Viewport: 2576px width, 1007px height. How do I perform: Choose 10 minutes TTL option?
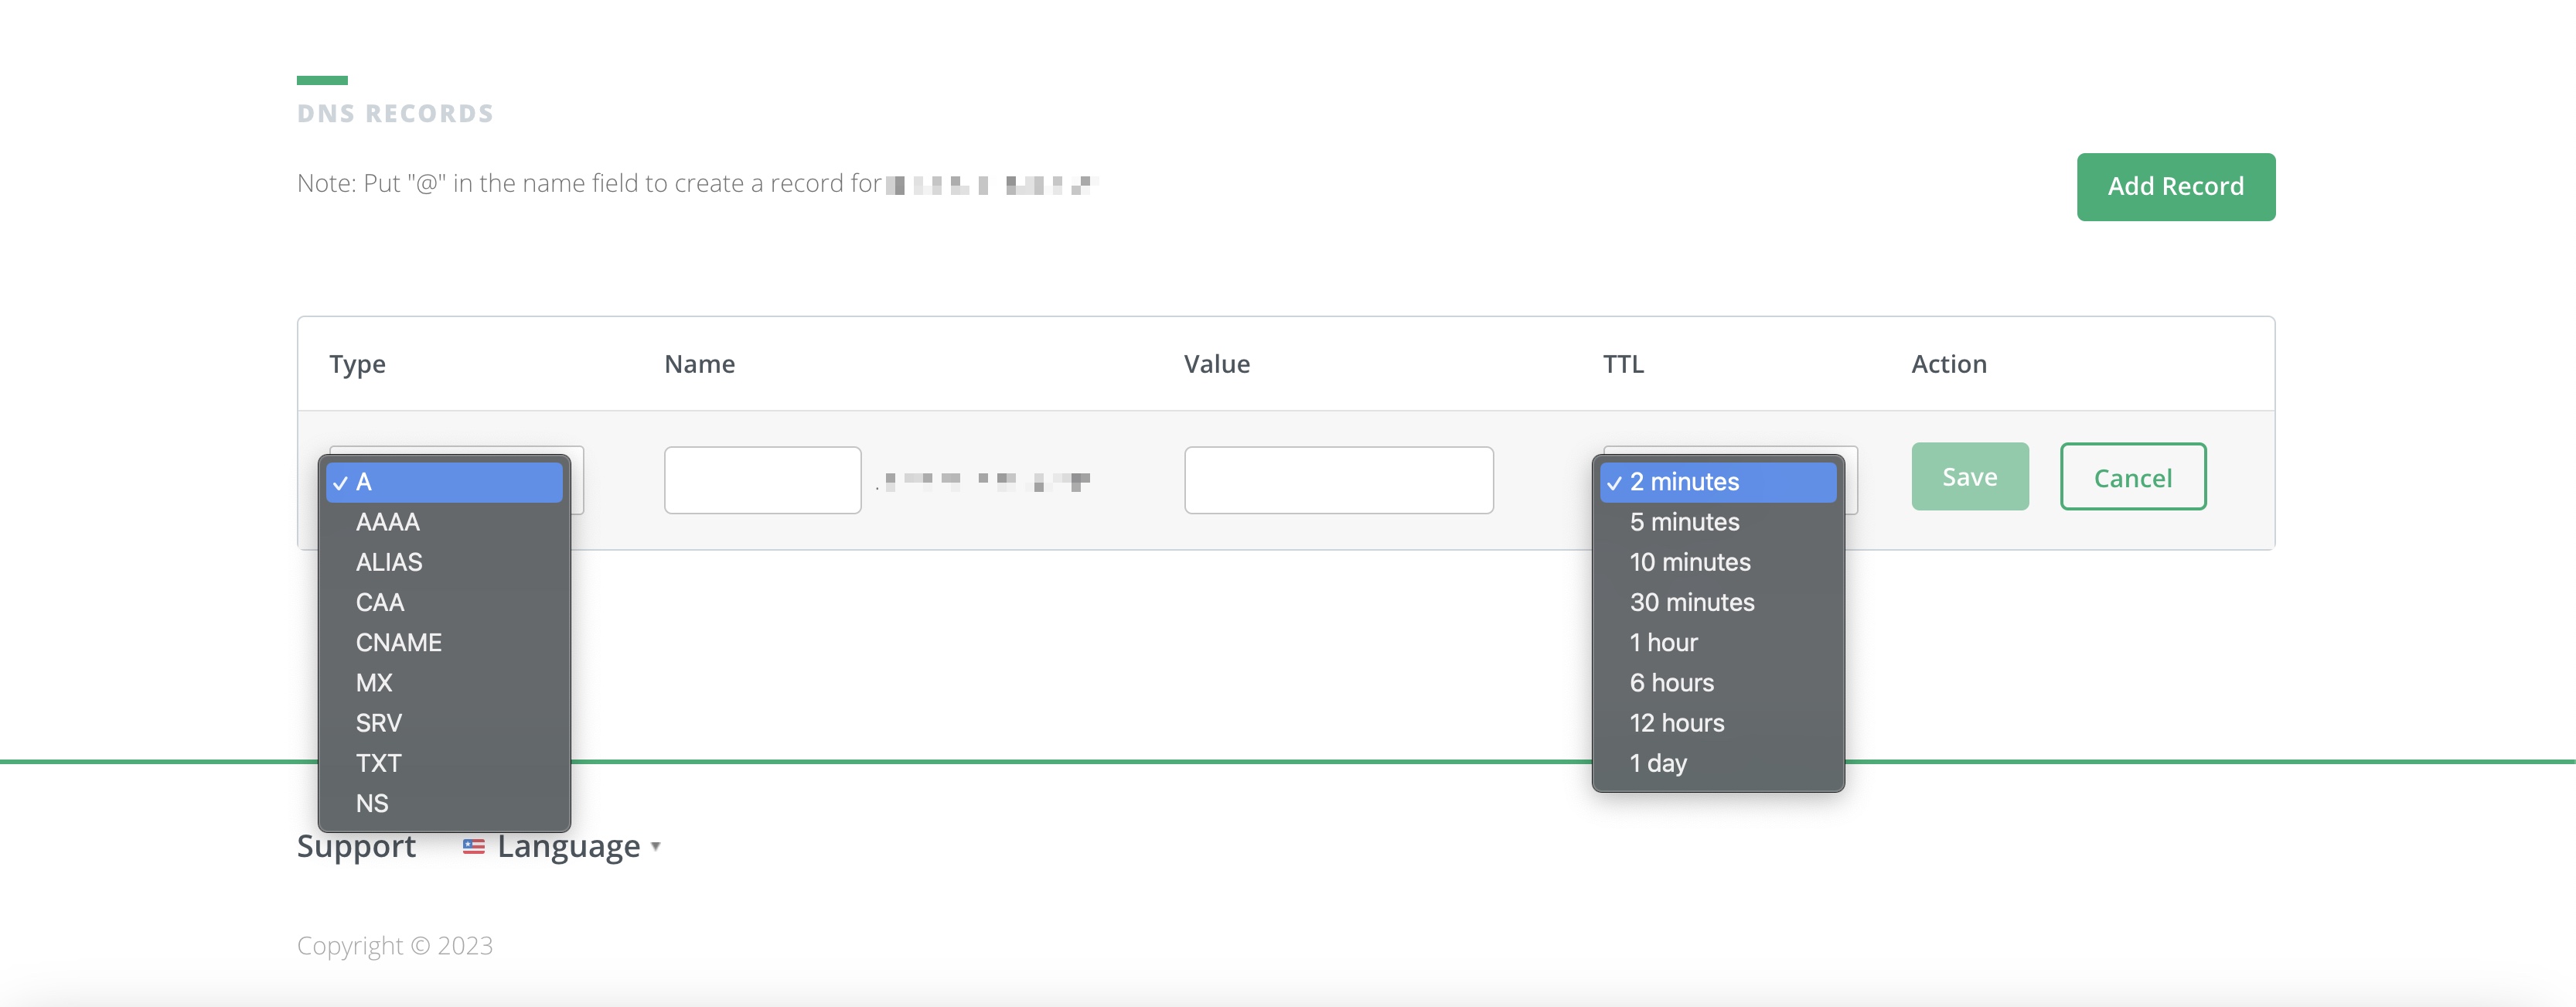(x=1718, y=562)
